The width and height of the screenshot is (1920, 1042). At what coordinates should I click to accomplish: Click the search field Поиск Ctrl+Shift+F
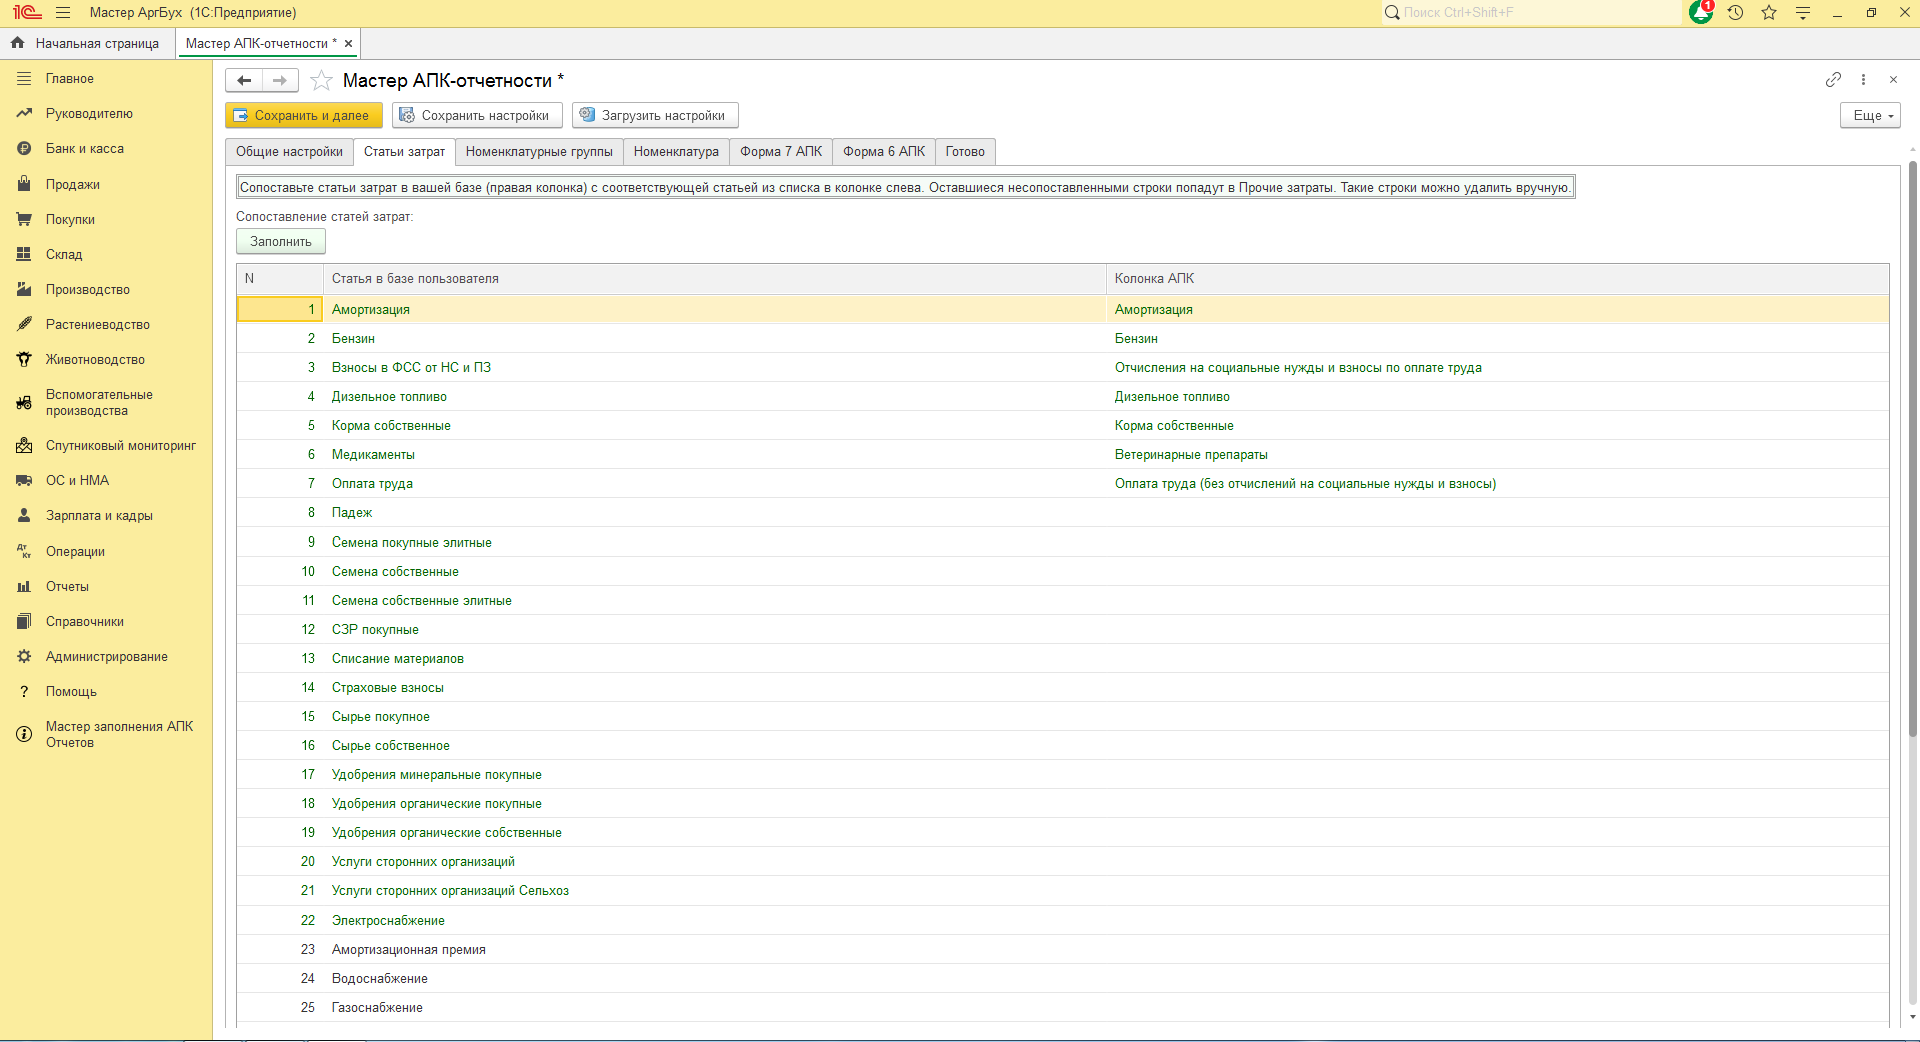[x=1530, y=13]
